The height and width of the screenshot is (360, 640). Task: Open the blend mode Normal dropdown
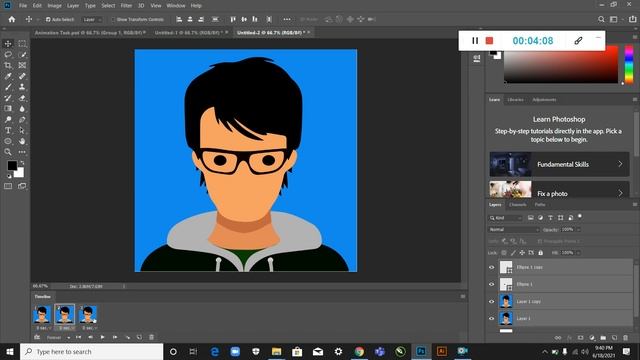pyautogui.click(x=514, y=229)
